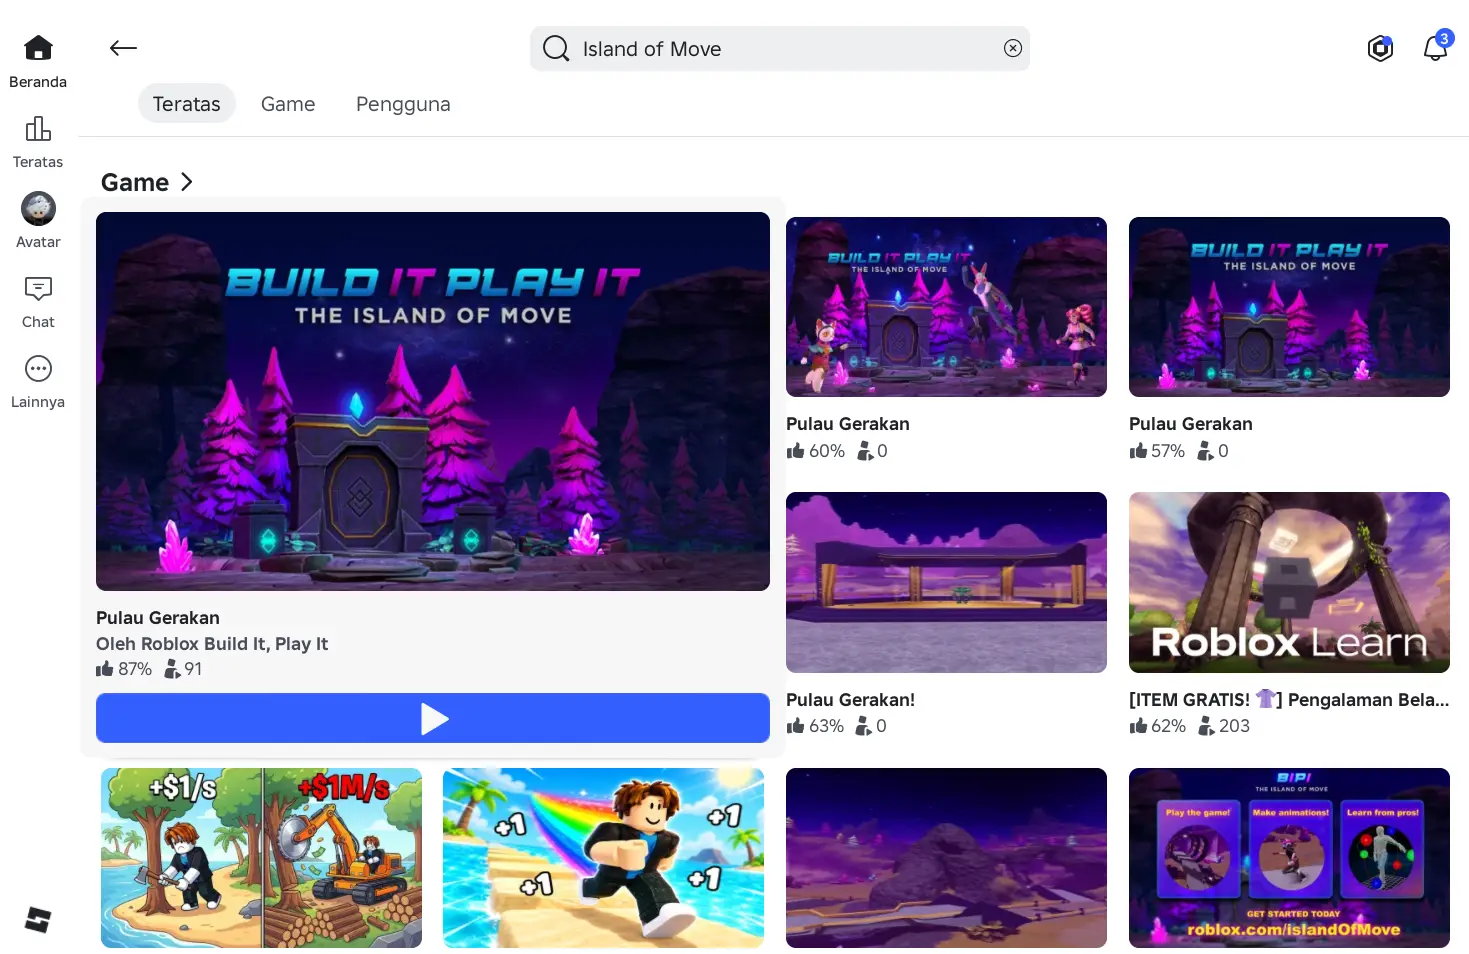This screenshot has width=1469, height=954.
Task: Open the rainbow runner +1 game thumbnail
Action: [603, 858]
